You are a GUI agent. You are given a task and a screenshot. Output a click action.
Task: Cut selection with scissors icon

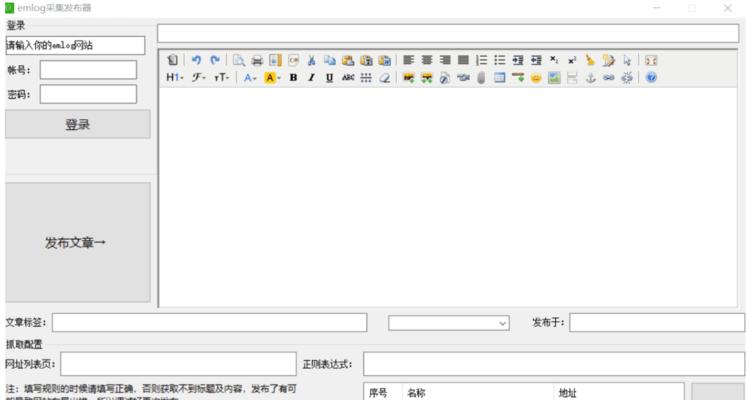coord(312,60)
